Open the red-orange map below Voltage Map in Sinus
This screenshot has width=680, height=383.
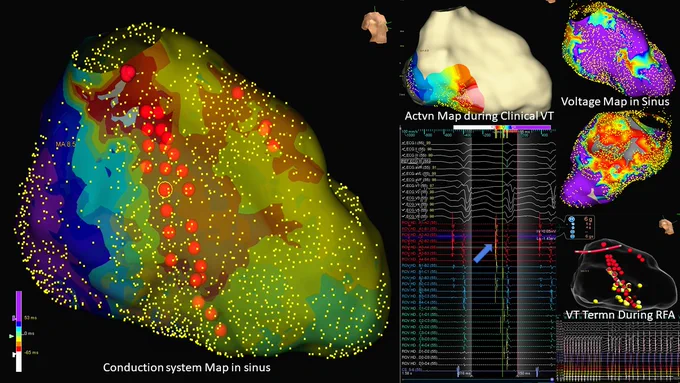point(618,158)
